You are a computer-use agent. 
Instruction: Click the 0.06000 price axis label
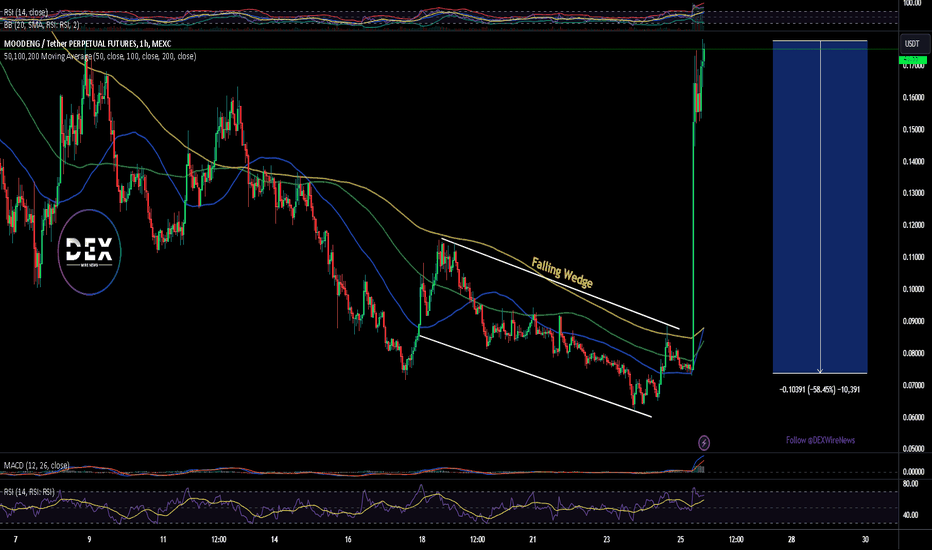(914, 417)
